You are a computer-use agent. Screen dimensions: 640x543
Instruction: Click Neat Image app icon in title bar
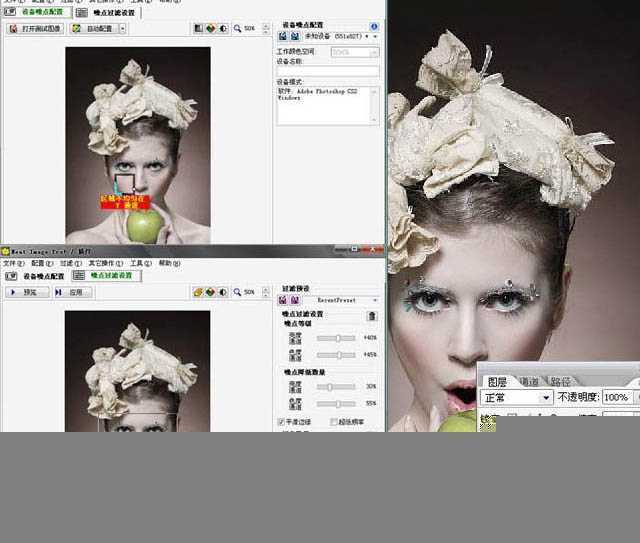(5, 251)
